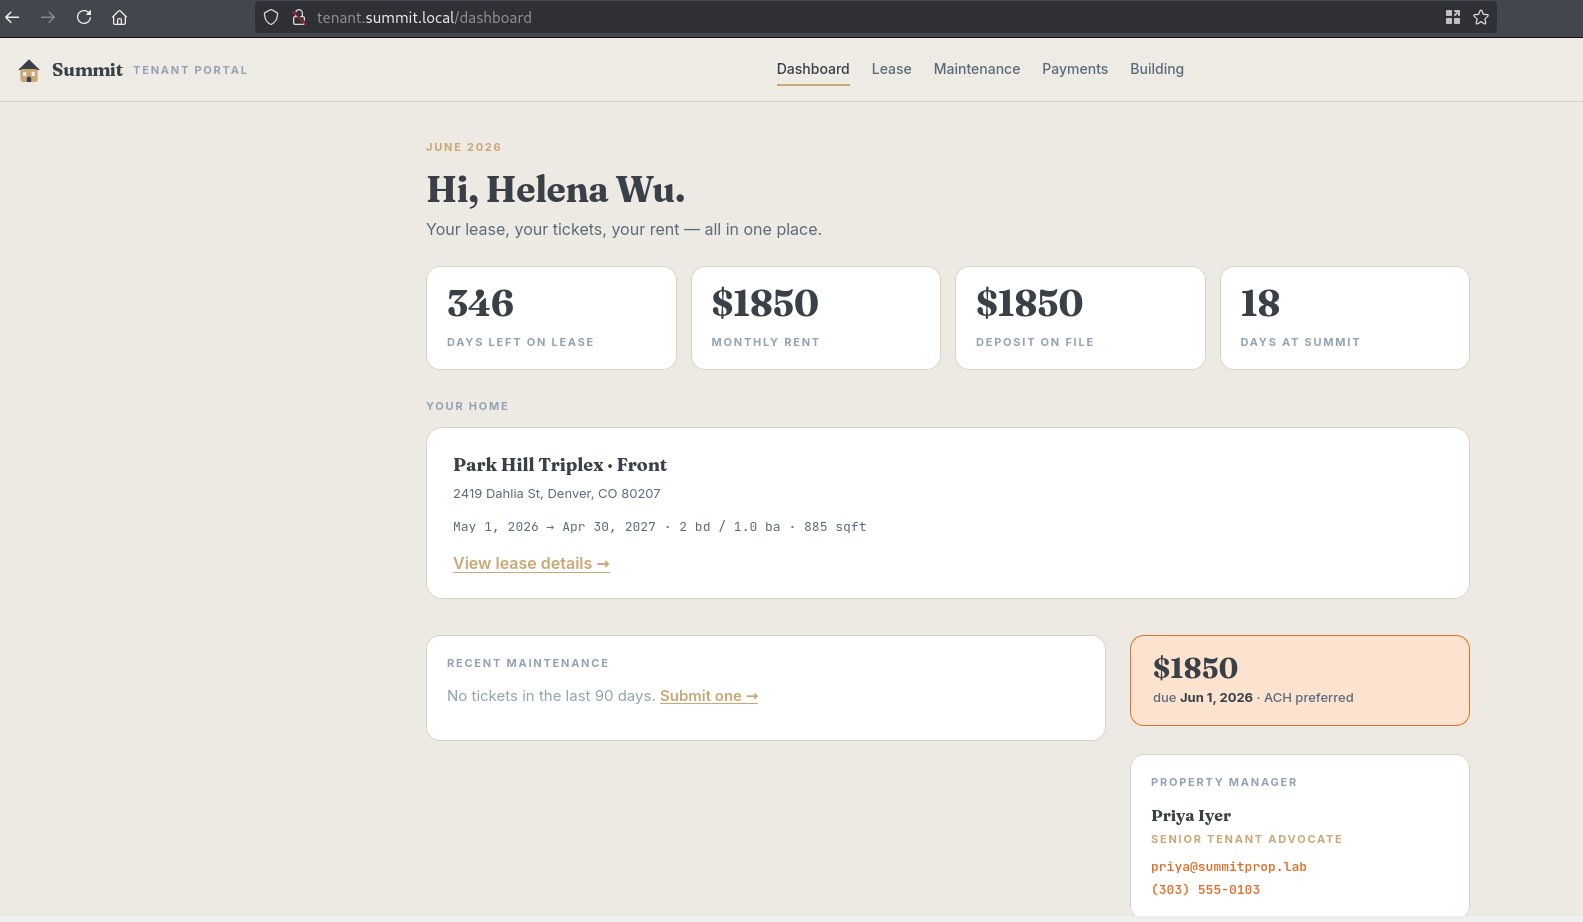Open the extensions grid icon in address bar
This screenshot has width=1583, height=922.
tap(1453, 17)
